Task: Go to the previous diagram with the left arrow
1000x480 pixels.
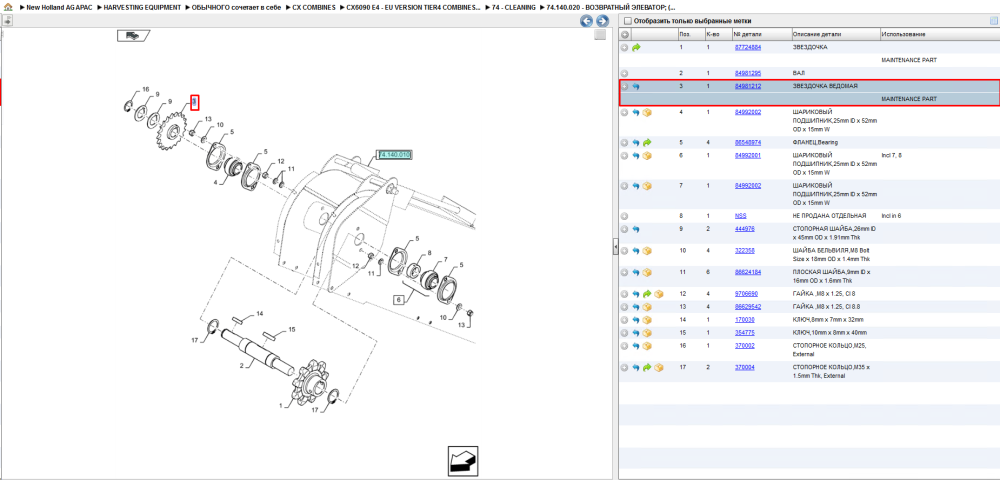Action: click(586, 21)
